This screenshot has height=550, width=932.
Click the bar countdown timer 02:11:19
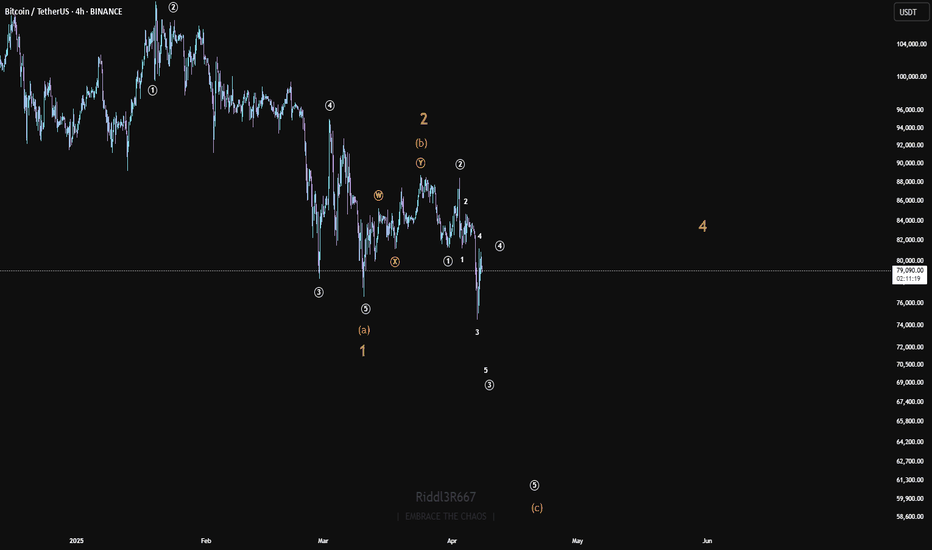click(x=910, y=279)
